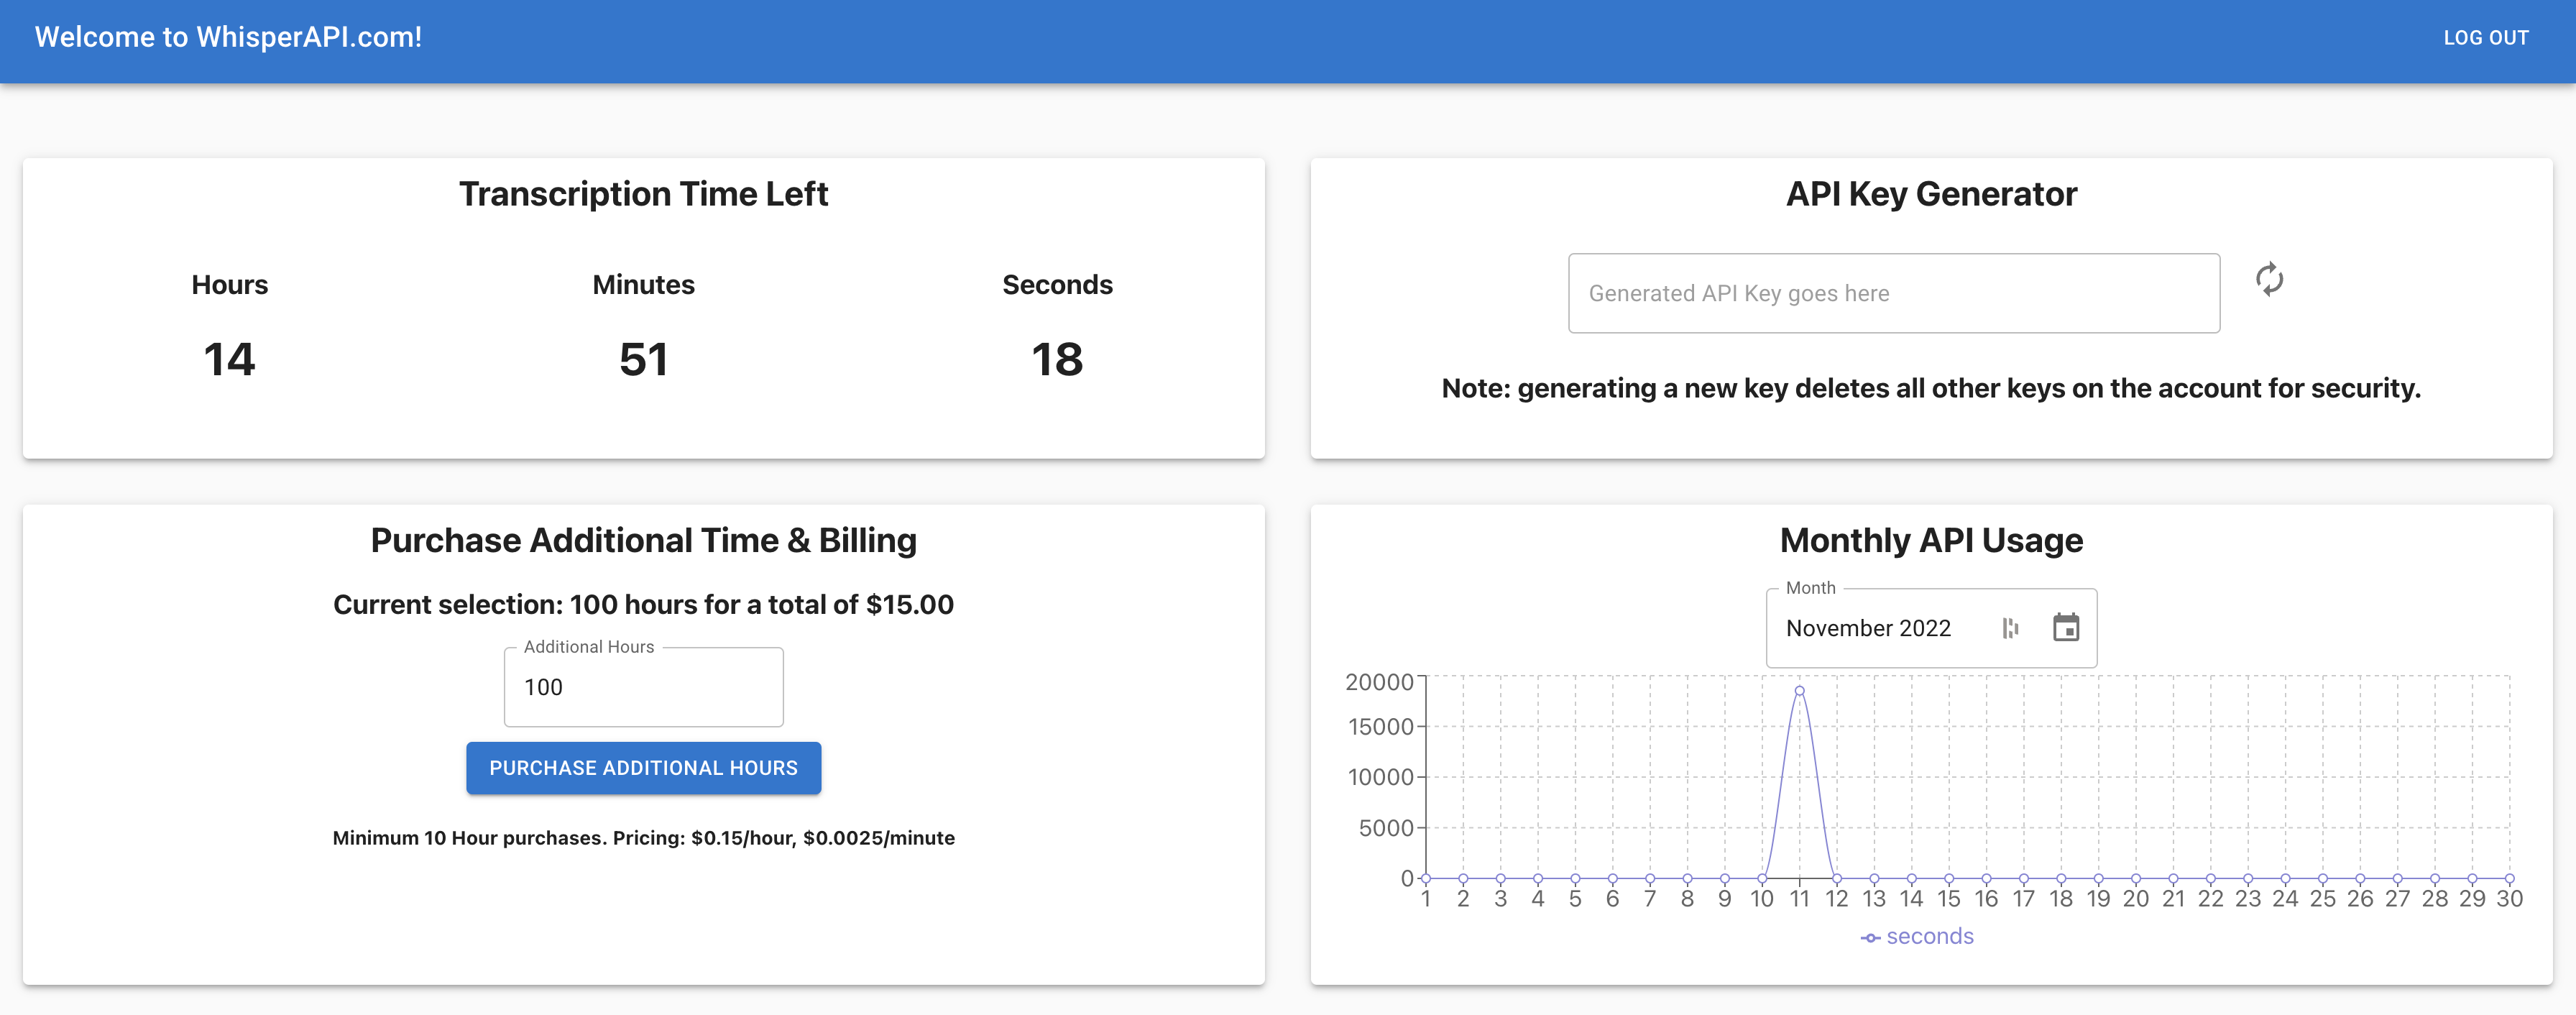Click the y-axis label '5000'
The image size is (2576, 1015).
(1386, 828)
